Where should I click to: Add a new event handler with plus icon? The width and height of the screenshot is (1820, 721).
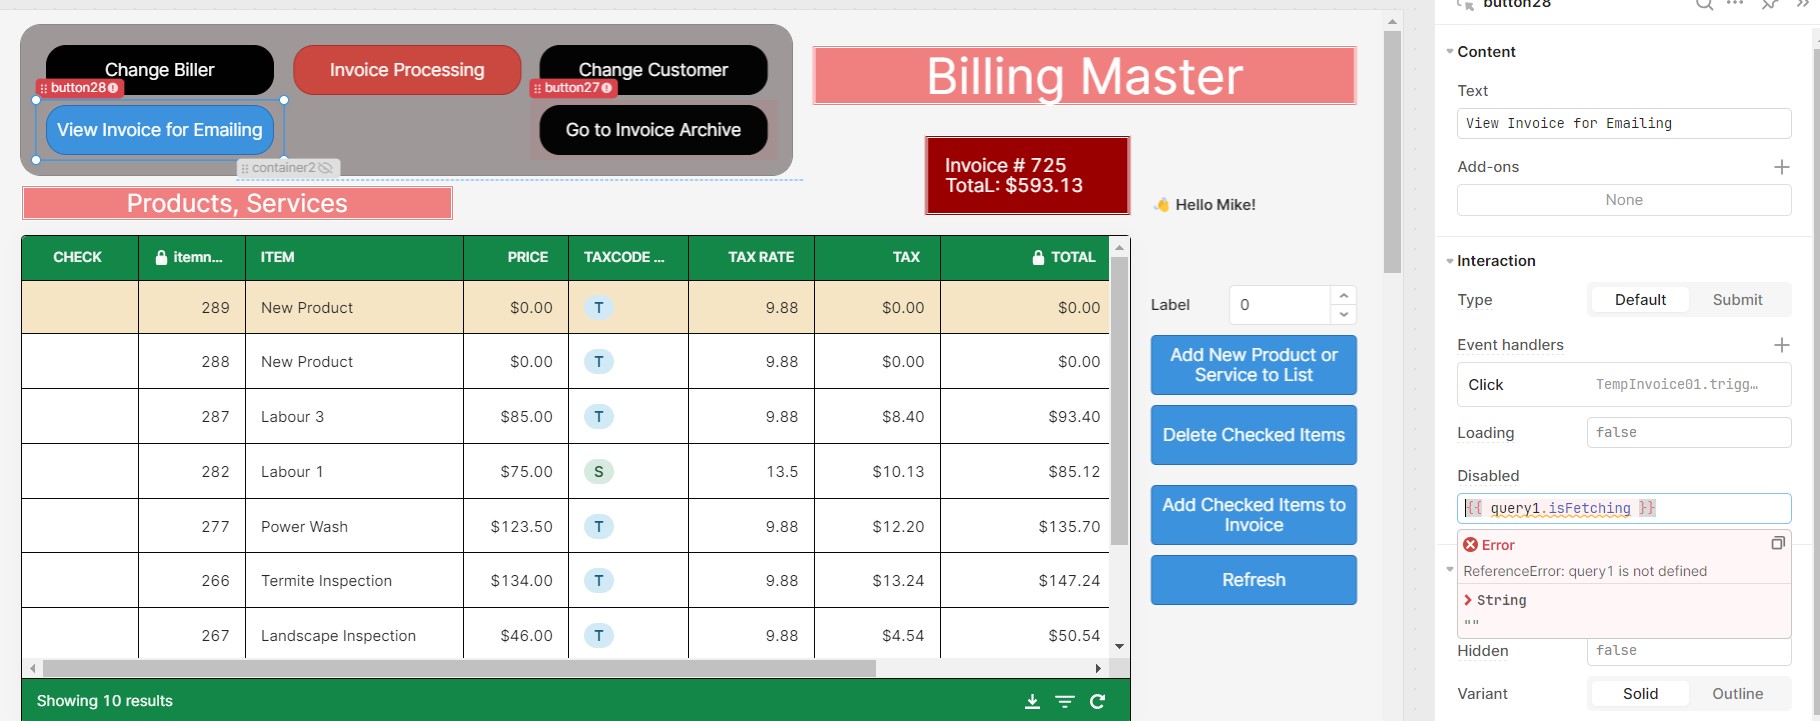point(1781,345)
